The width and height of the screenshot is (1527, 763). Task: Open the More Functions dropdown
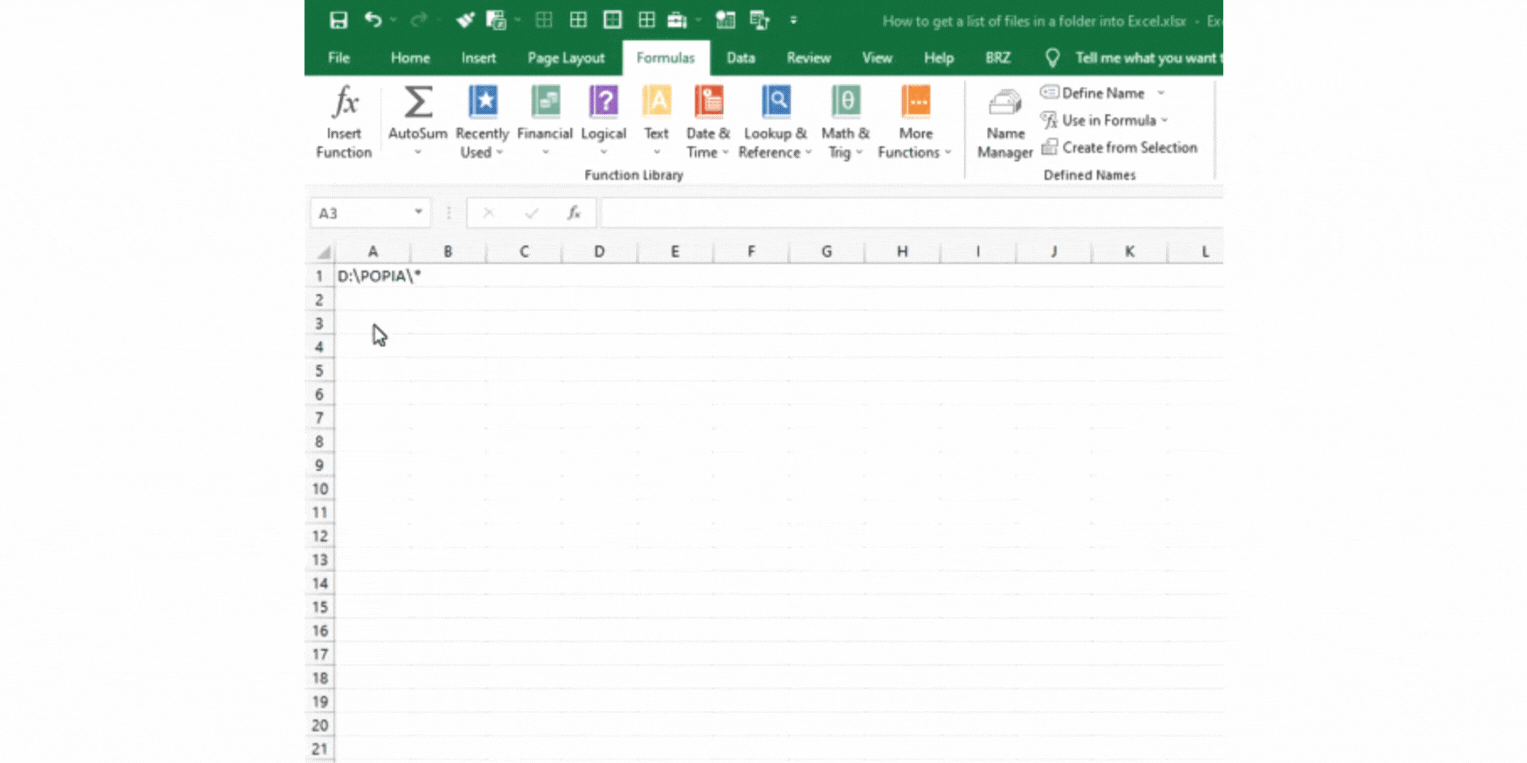pyautogui.click(x=913, y=120)
